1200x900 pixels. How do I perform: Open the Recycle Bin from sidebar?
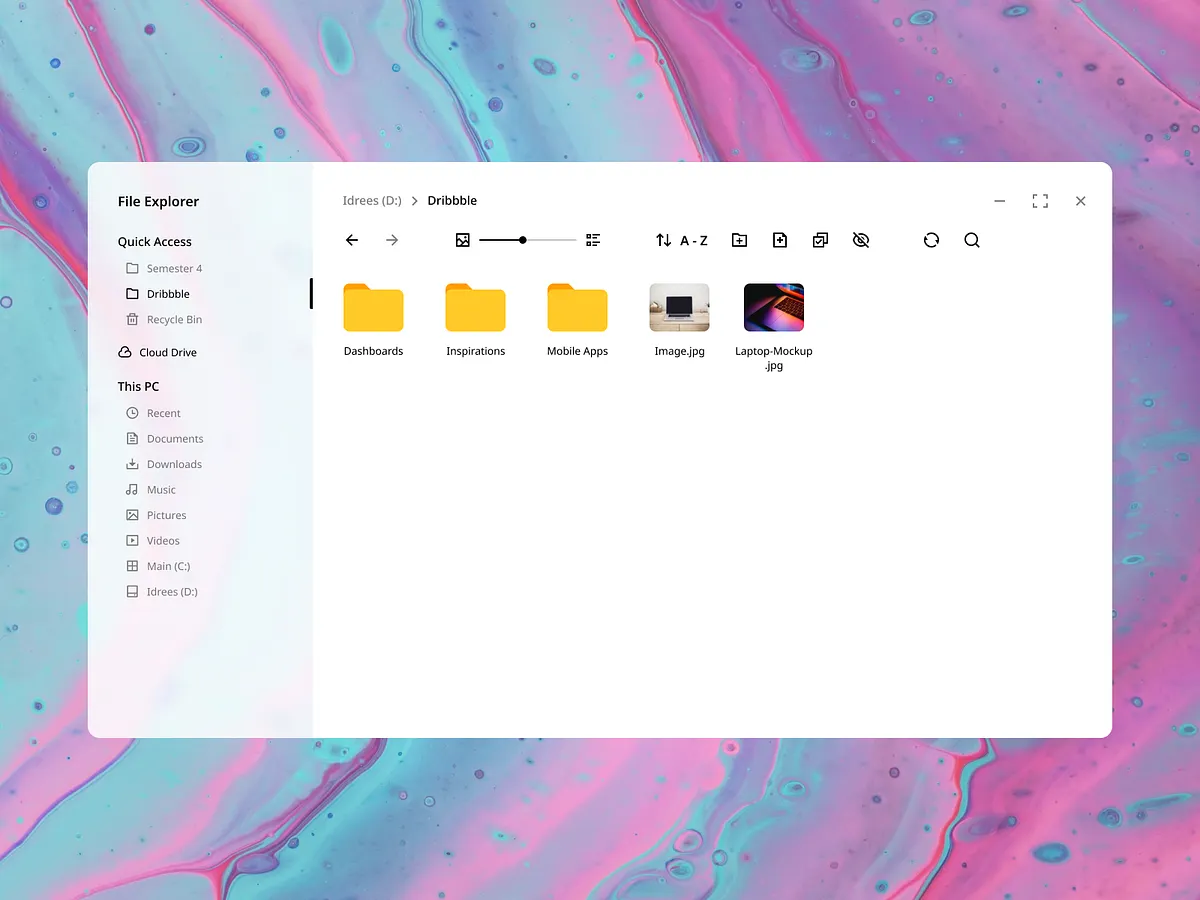coord(172,319)
